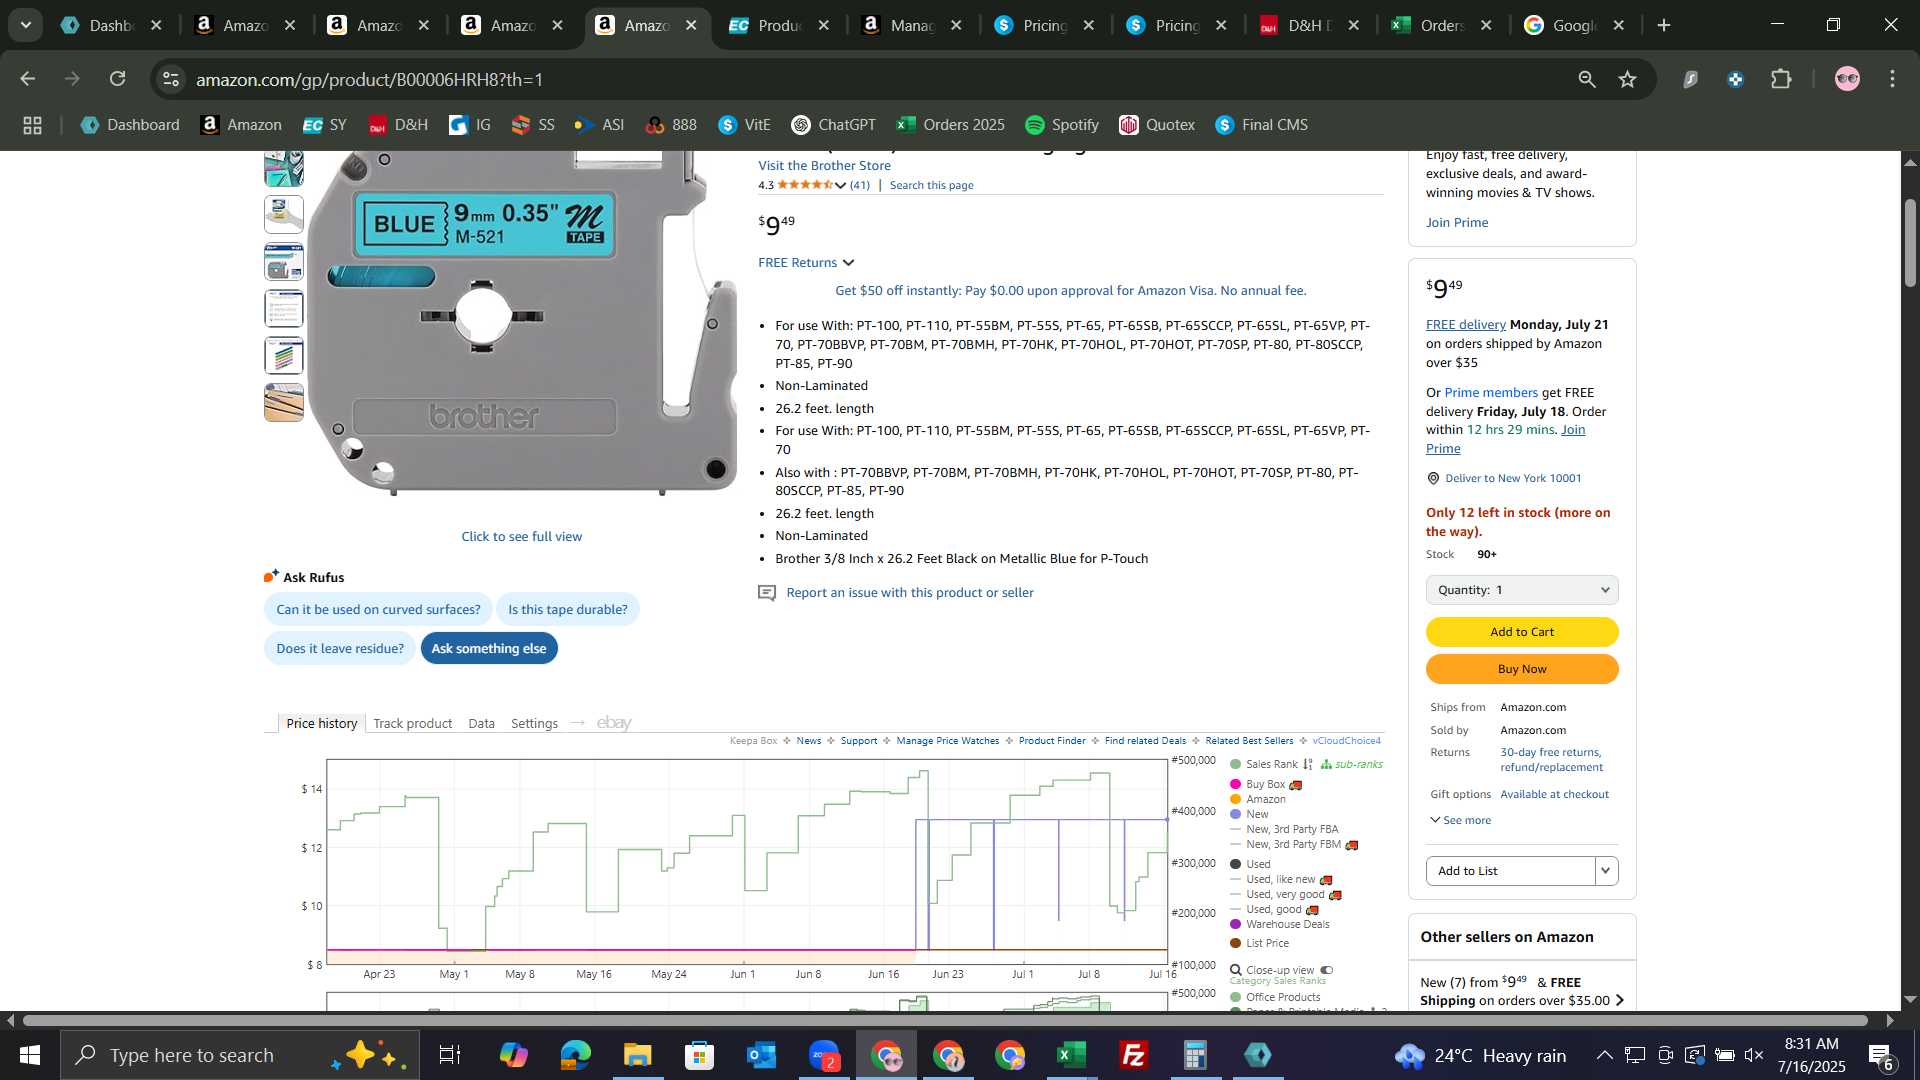Click the Buy Now button
Viewport: 1920px width, 1080px height.
1522,669
